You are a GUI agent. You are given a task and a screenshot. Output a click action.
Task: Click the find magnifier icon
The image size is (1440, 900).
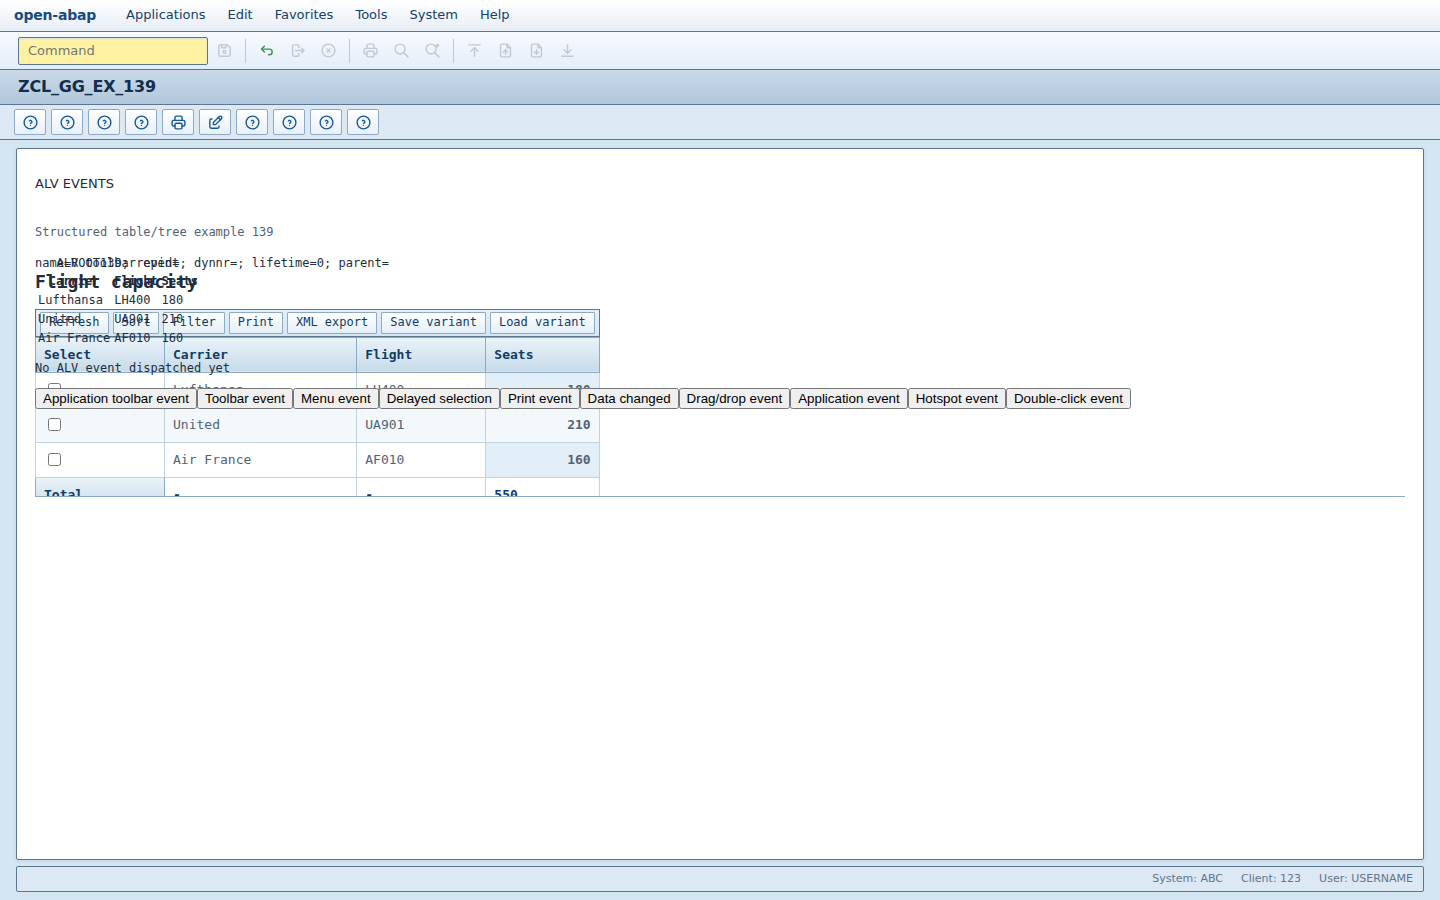click(x=402, y=51)
